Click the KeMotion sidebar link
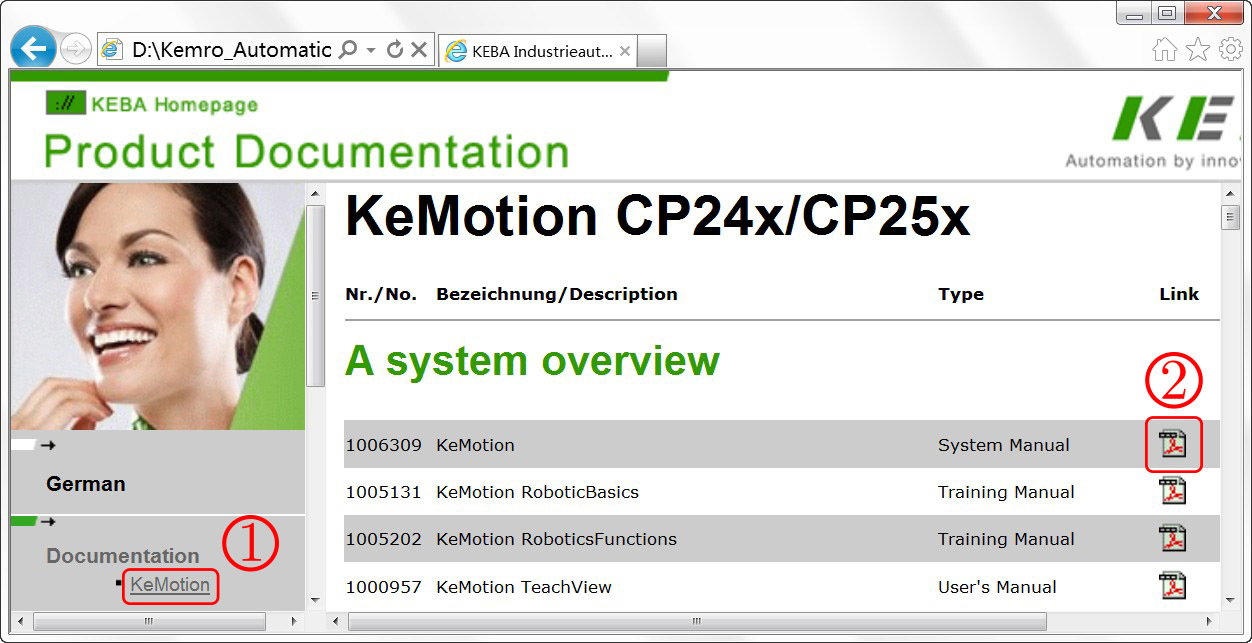Viewport: 1252px width, 643px height. (x=170, y=584)
